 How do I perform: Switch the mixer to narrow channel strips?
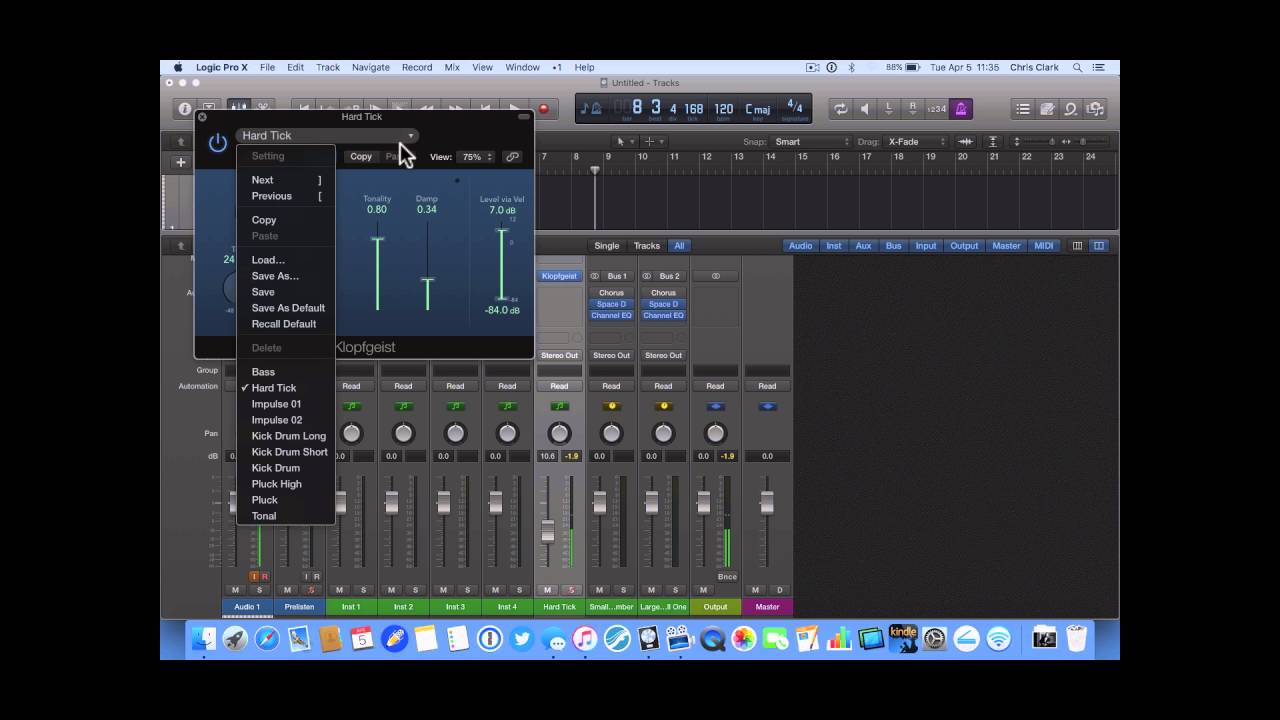[x=1078, y=246]
